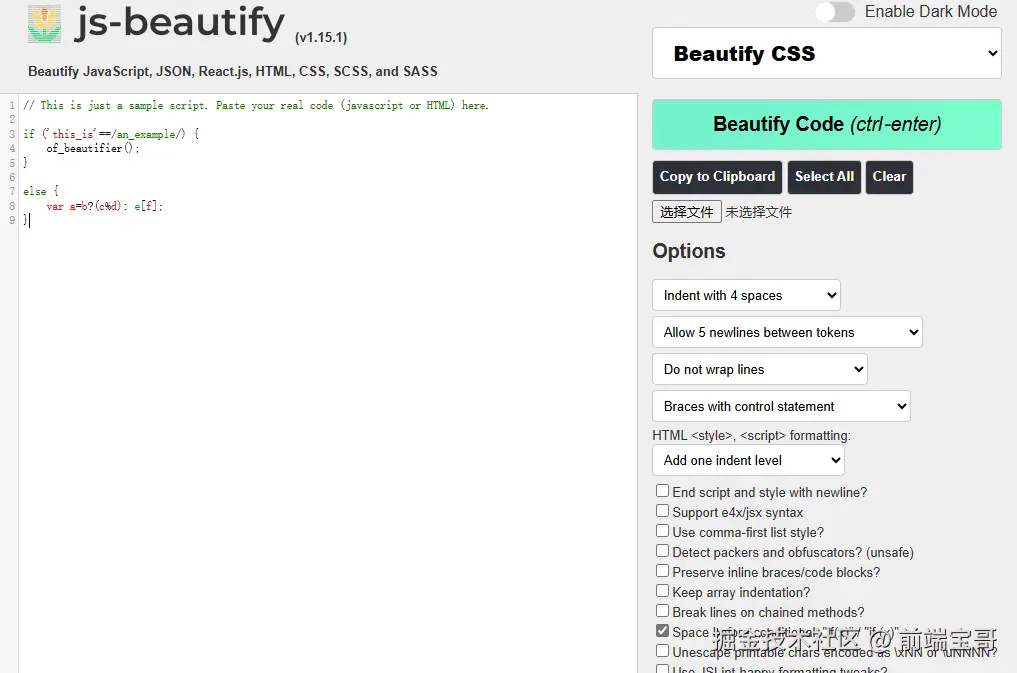1017x673 pixels.
Task: Enable Dark Mode toggle
Action: click(x=835, y=12)
